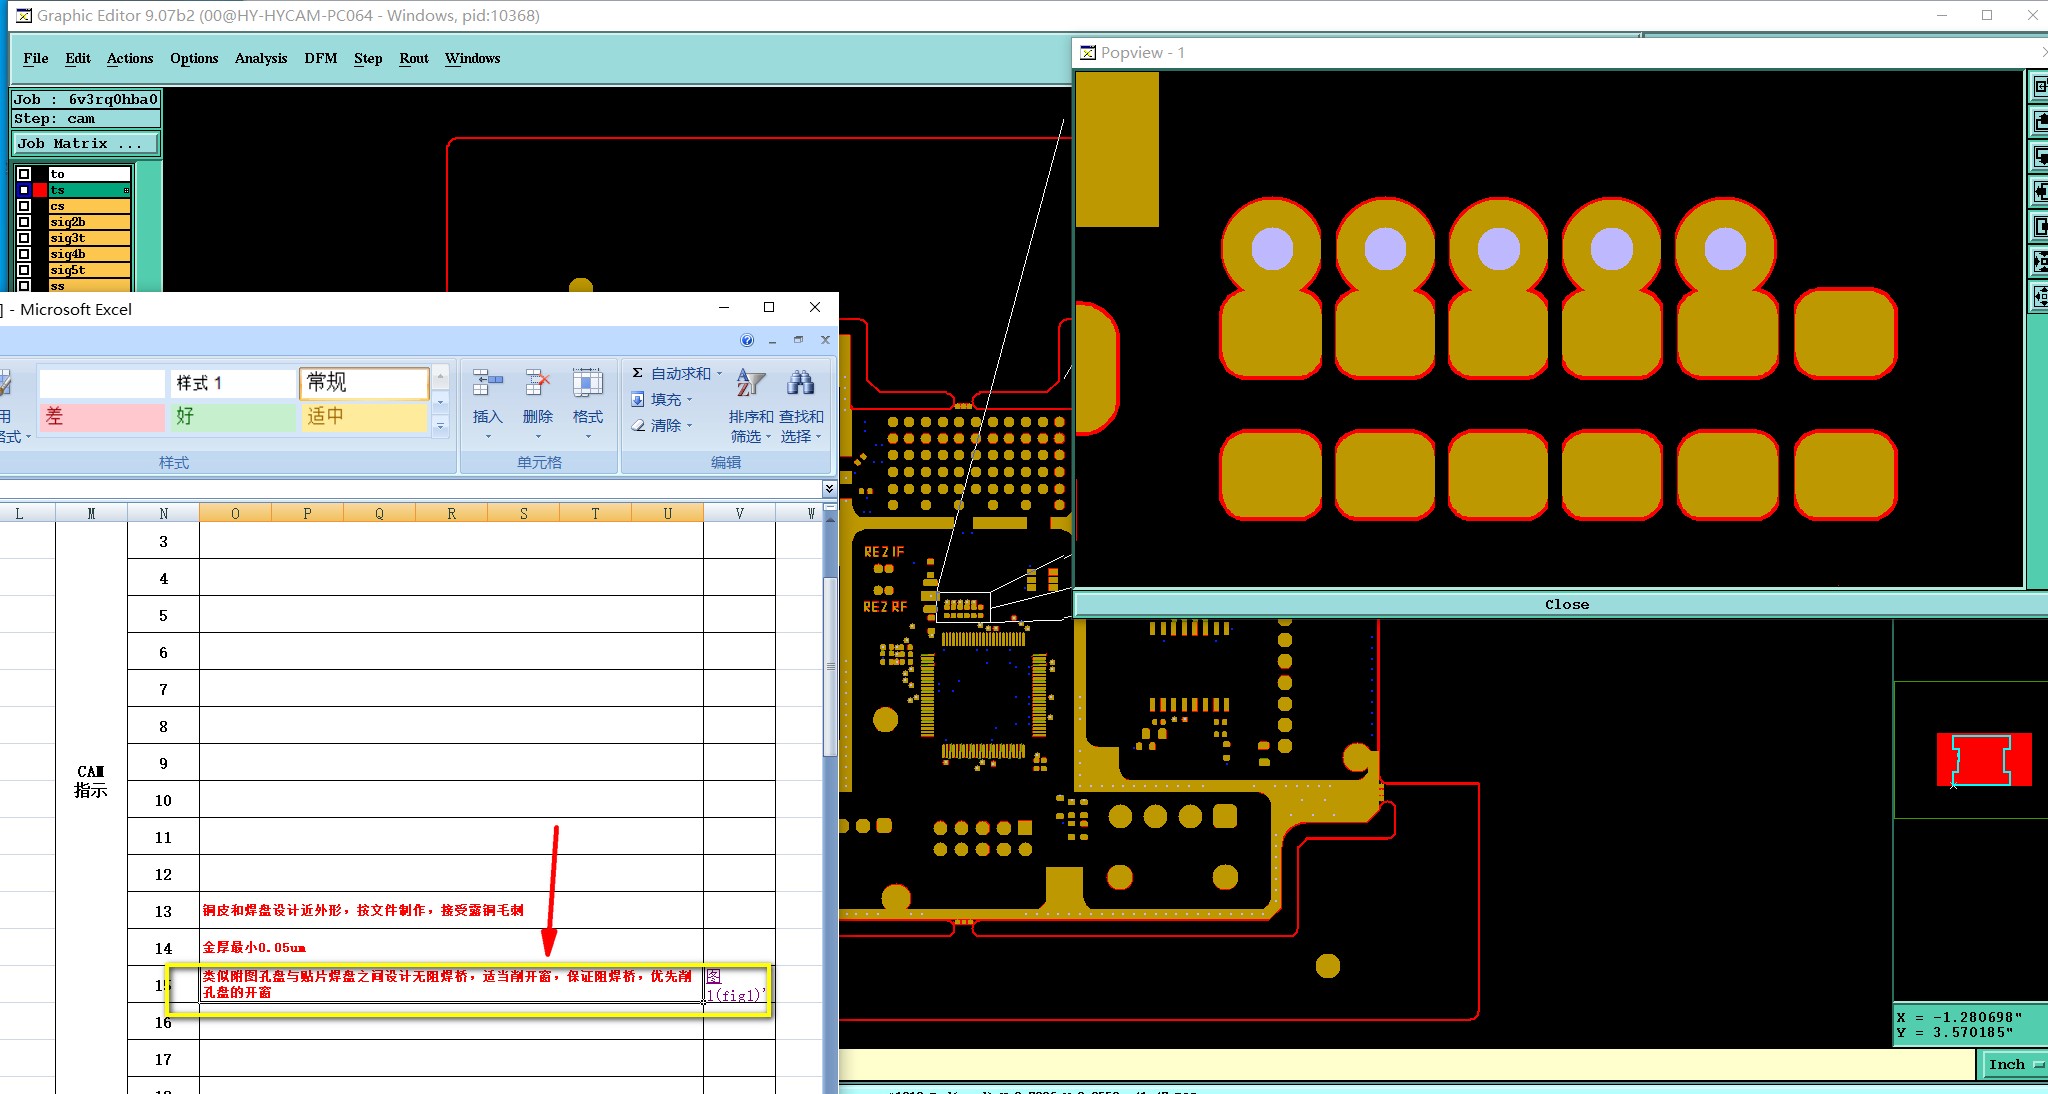
Task: Open the Analysis menu
Action: click(x=260, y=58)
